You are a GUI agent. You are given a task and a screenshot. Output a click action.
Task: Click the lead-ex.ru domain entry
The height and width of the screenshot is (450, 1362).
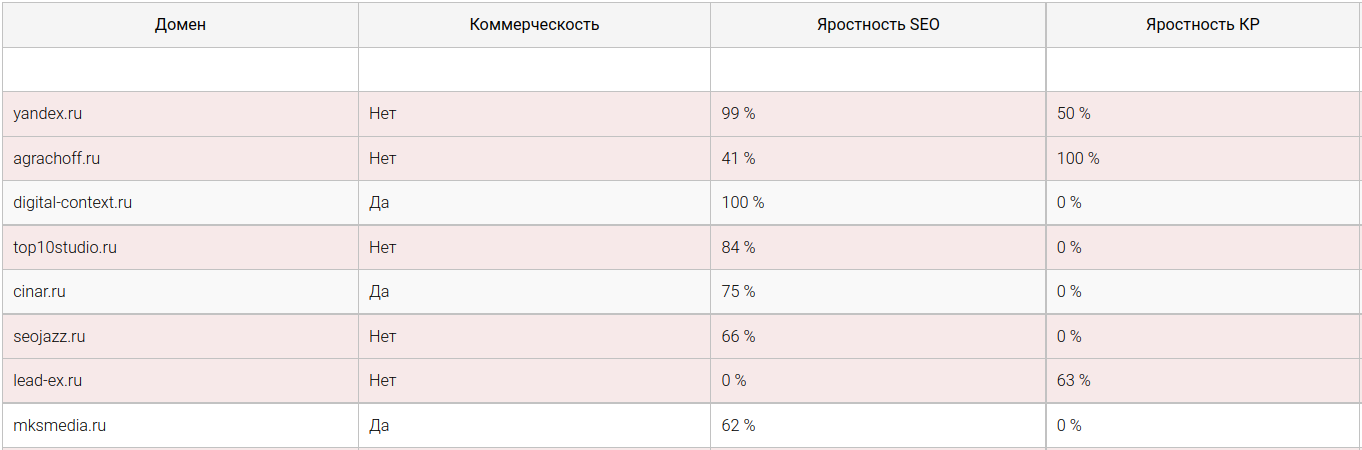click(x=48, y=381)
